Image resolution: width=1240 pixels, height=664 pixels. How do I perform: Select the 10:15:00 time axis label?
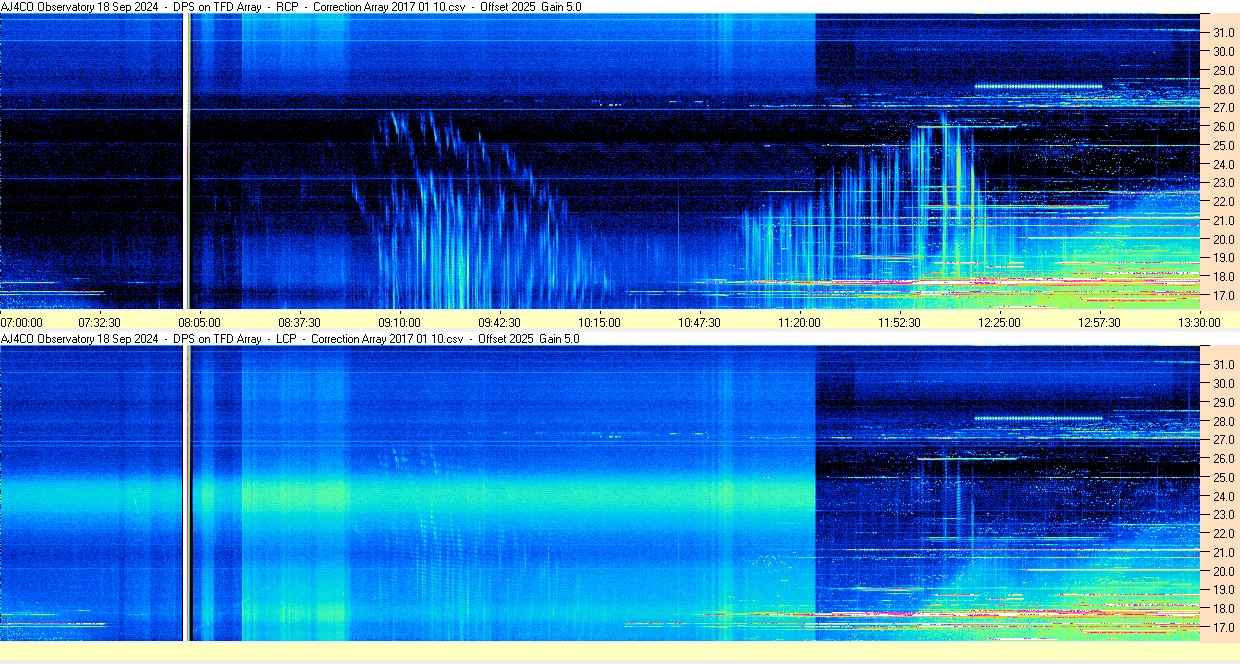tap(599, 322)
